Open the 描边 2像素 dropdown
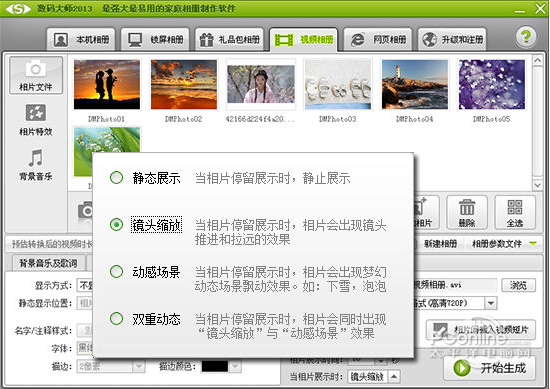Image resolution: width=550 pixels, height=389 pixels. (x=111, y=367)
